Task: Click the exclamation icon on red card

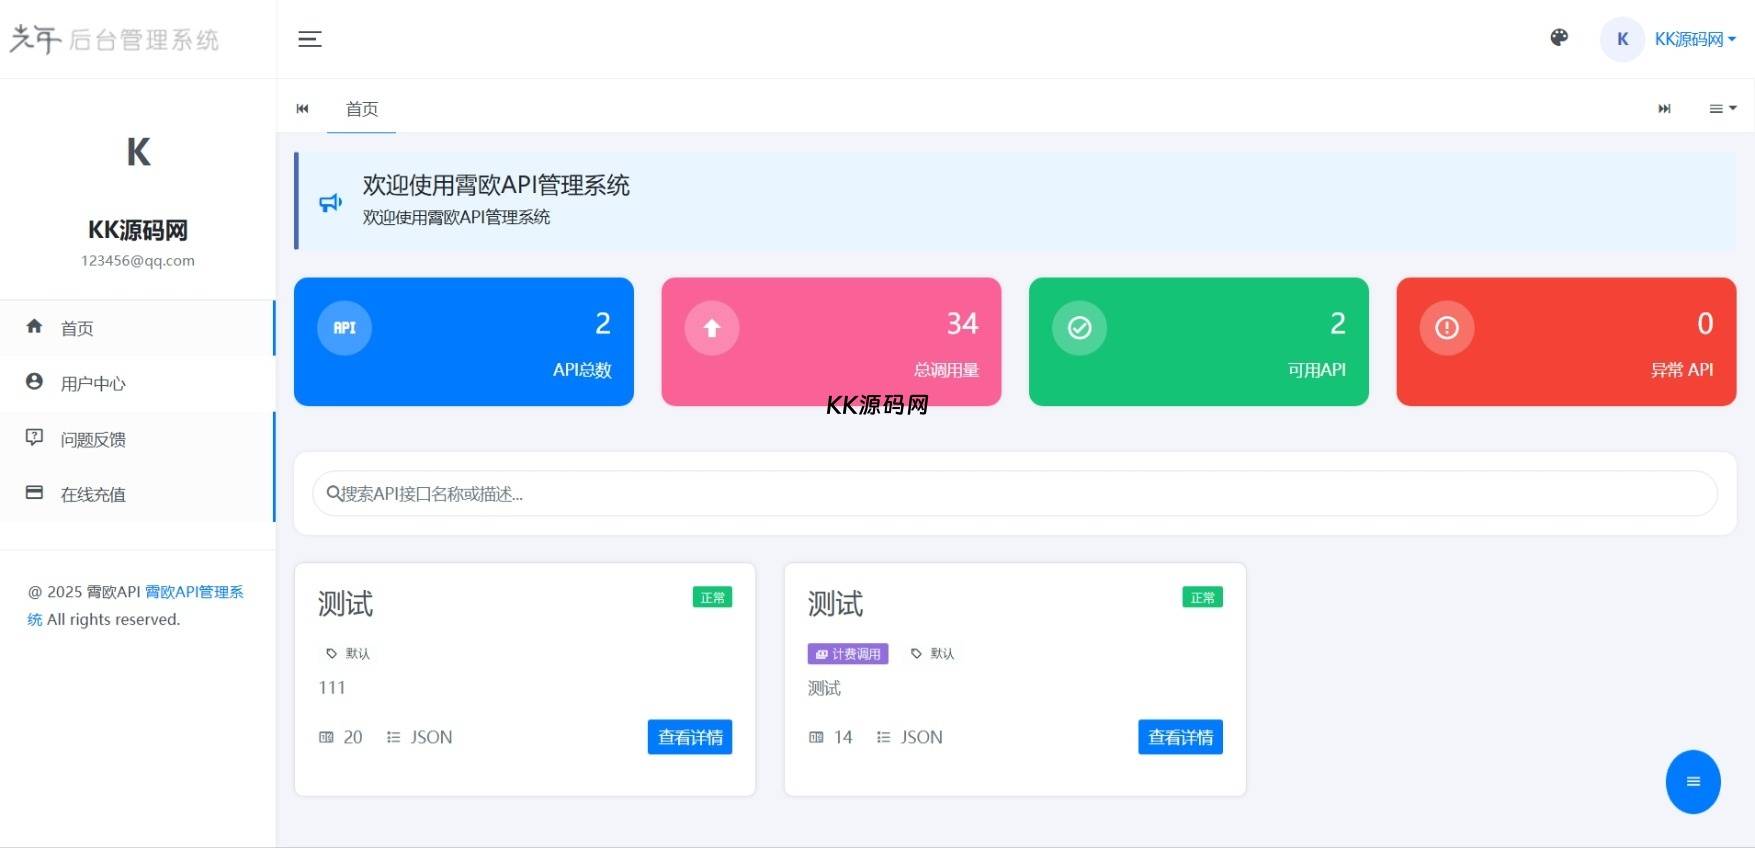Action: coord(1447,328)
